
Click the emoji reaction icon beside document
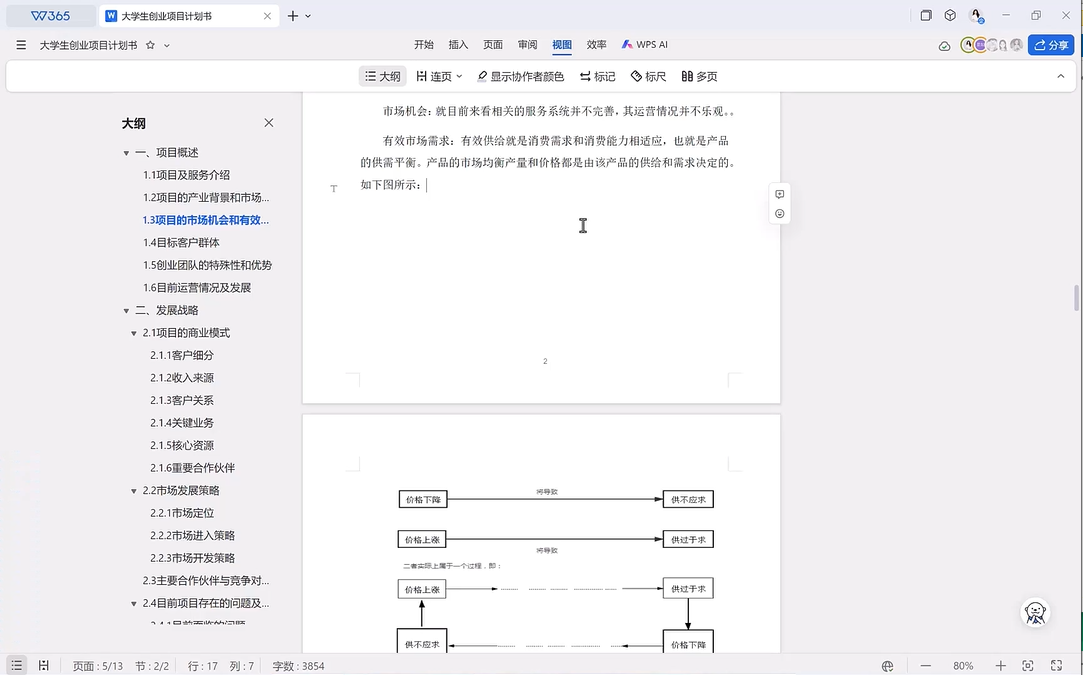780,214
